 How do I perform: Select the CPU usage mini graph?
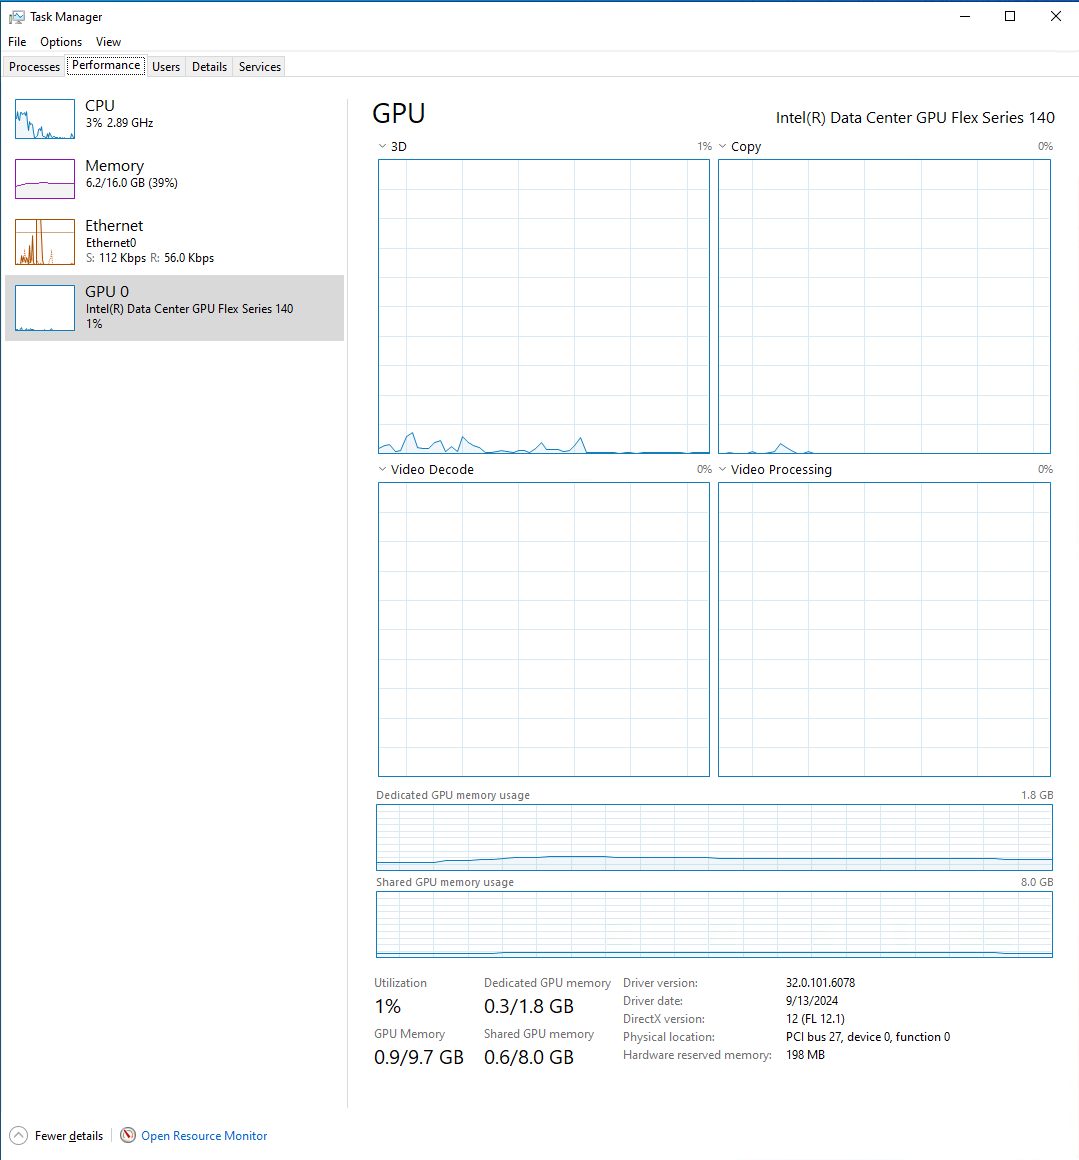pos(45,119)
